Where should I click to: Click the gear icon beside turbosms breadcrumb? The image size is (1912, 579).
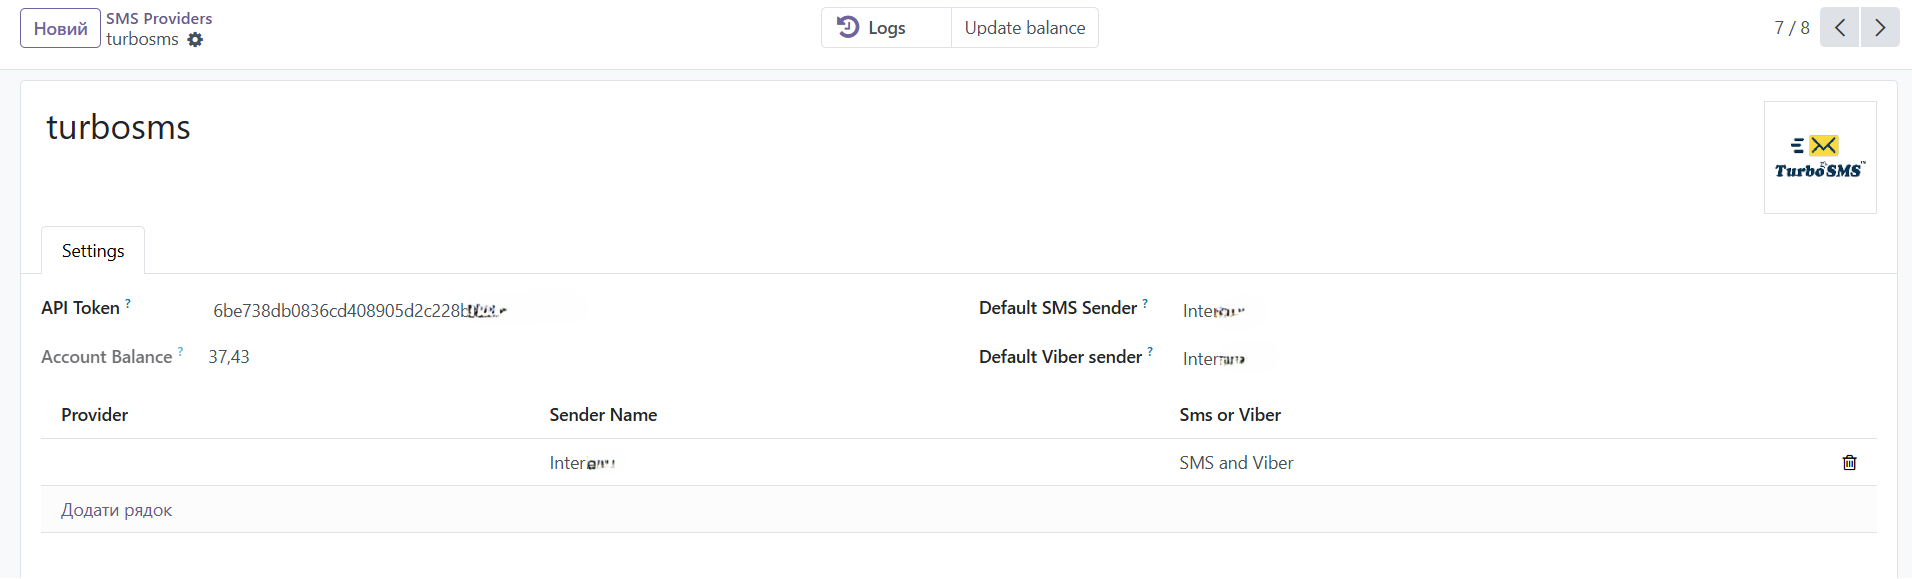tap(195, 40)
